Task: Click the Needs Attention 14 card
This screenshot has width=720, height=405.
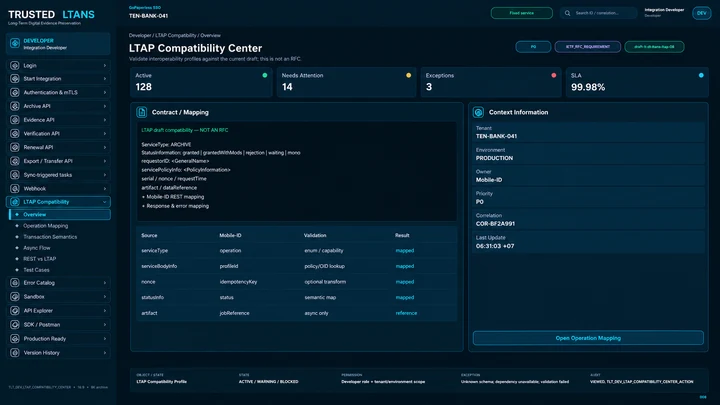Action: 346,82
